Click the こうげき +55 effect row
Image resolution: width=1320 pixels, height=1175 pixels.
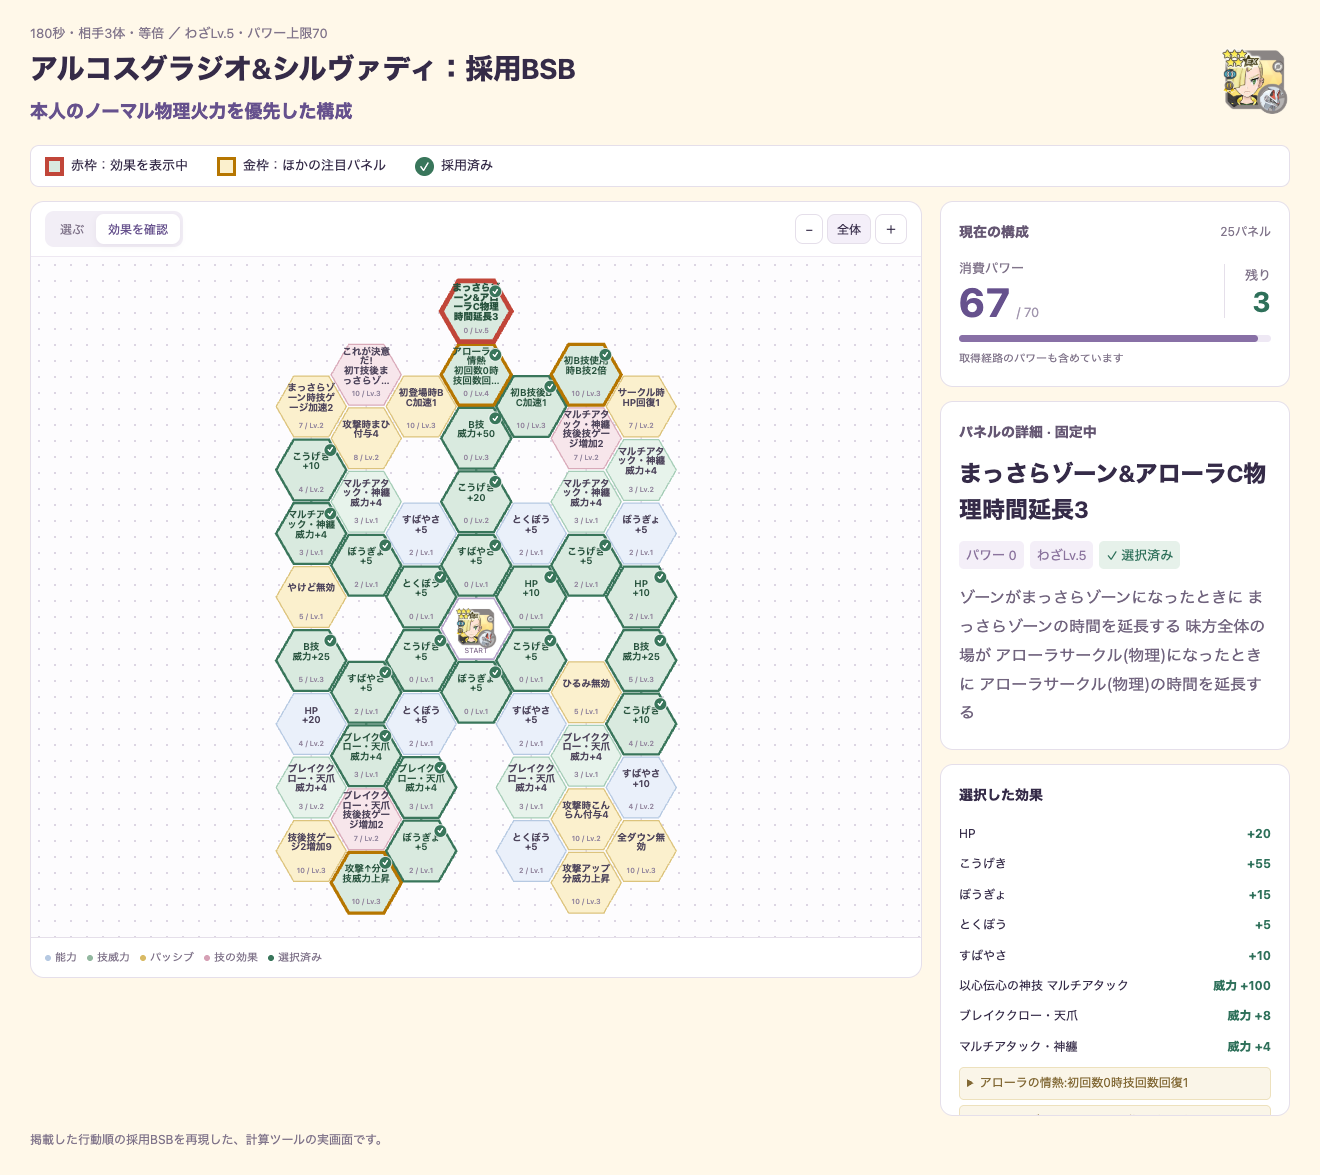[x=1114, y=864]
